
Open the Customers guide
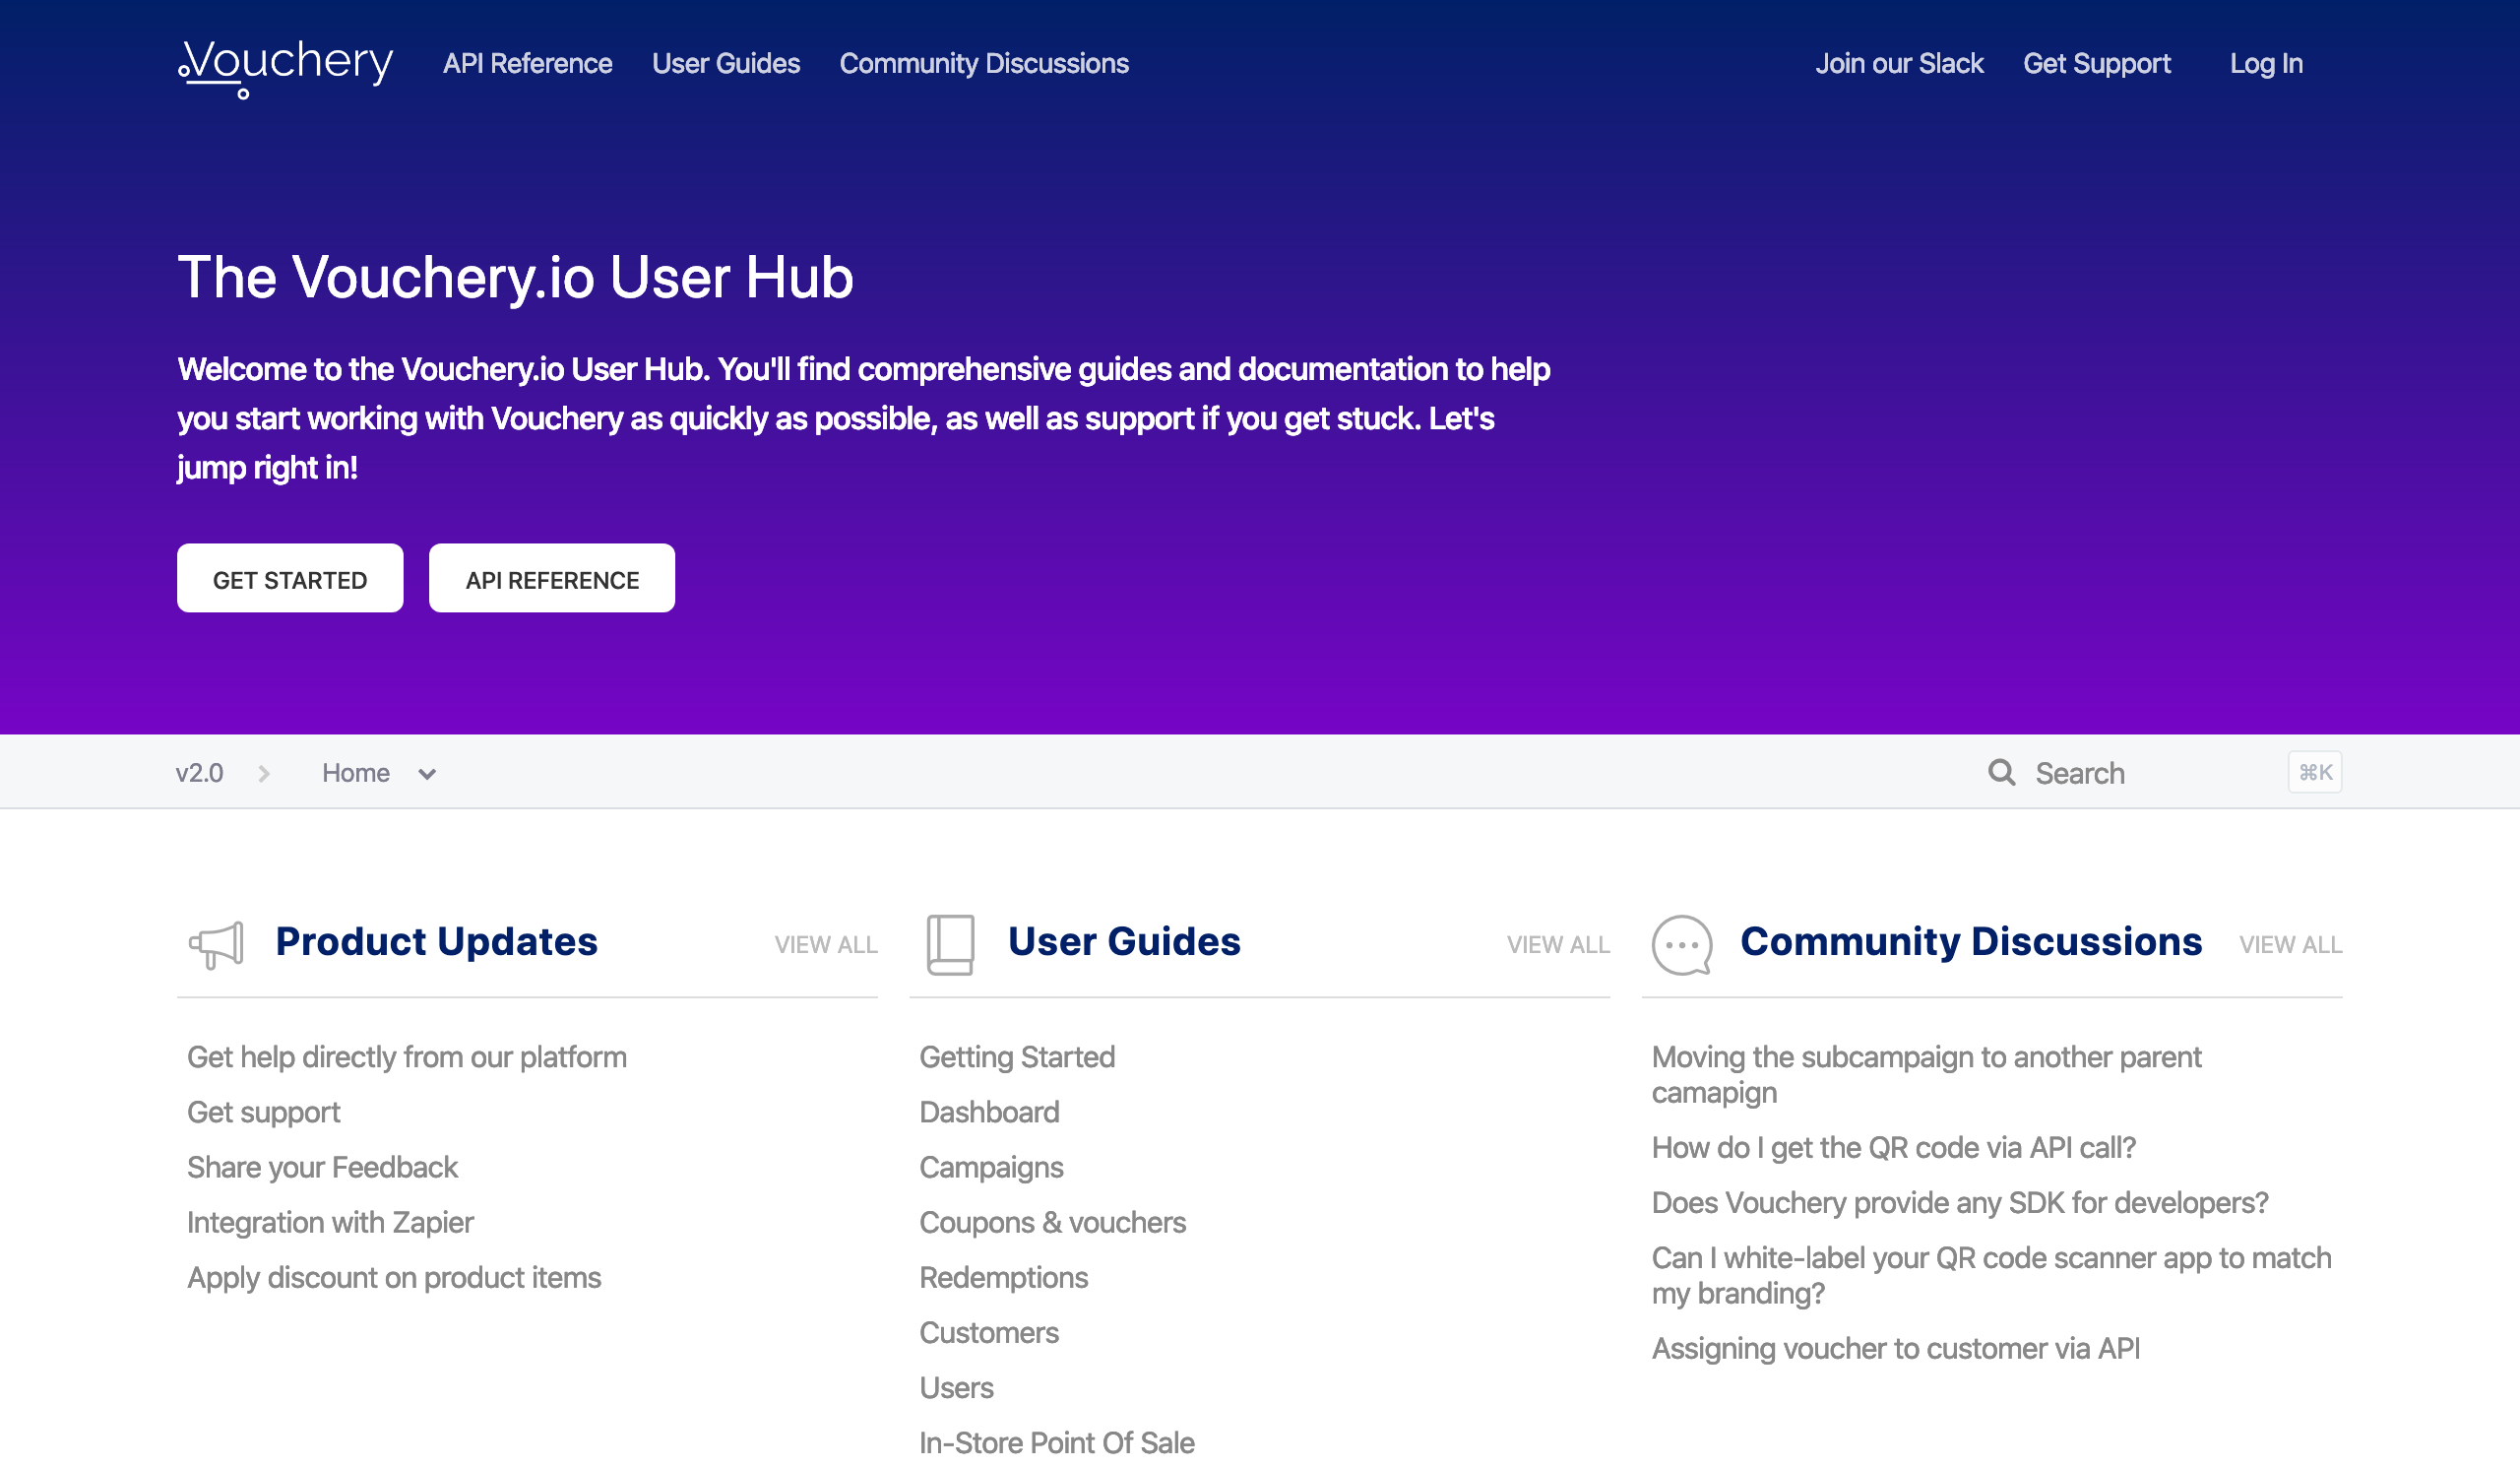989,1332
